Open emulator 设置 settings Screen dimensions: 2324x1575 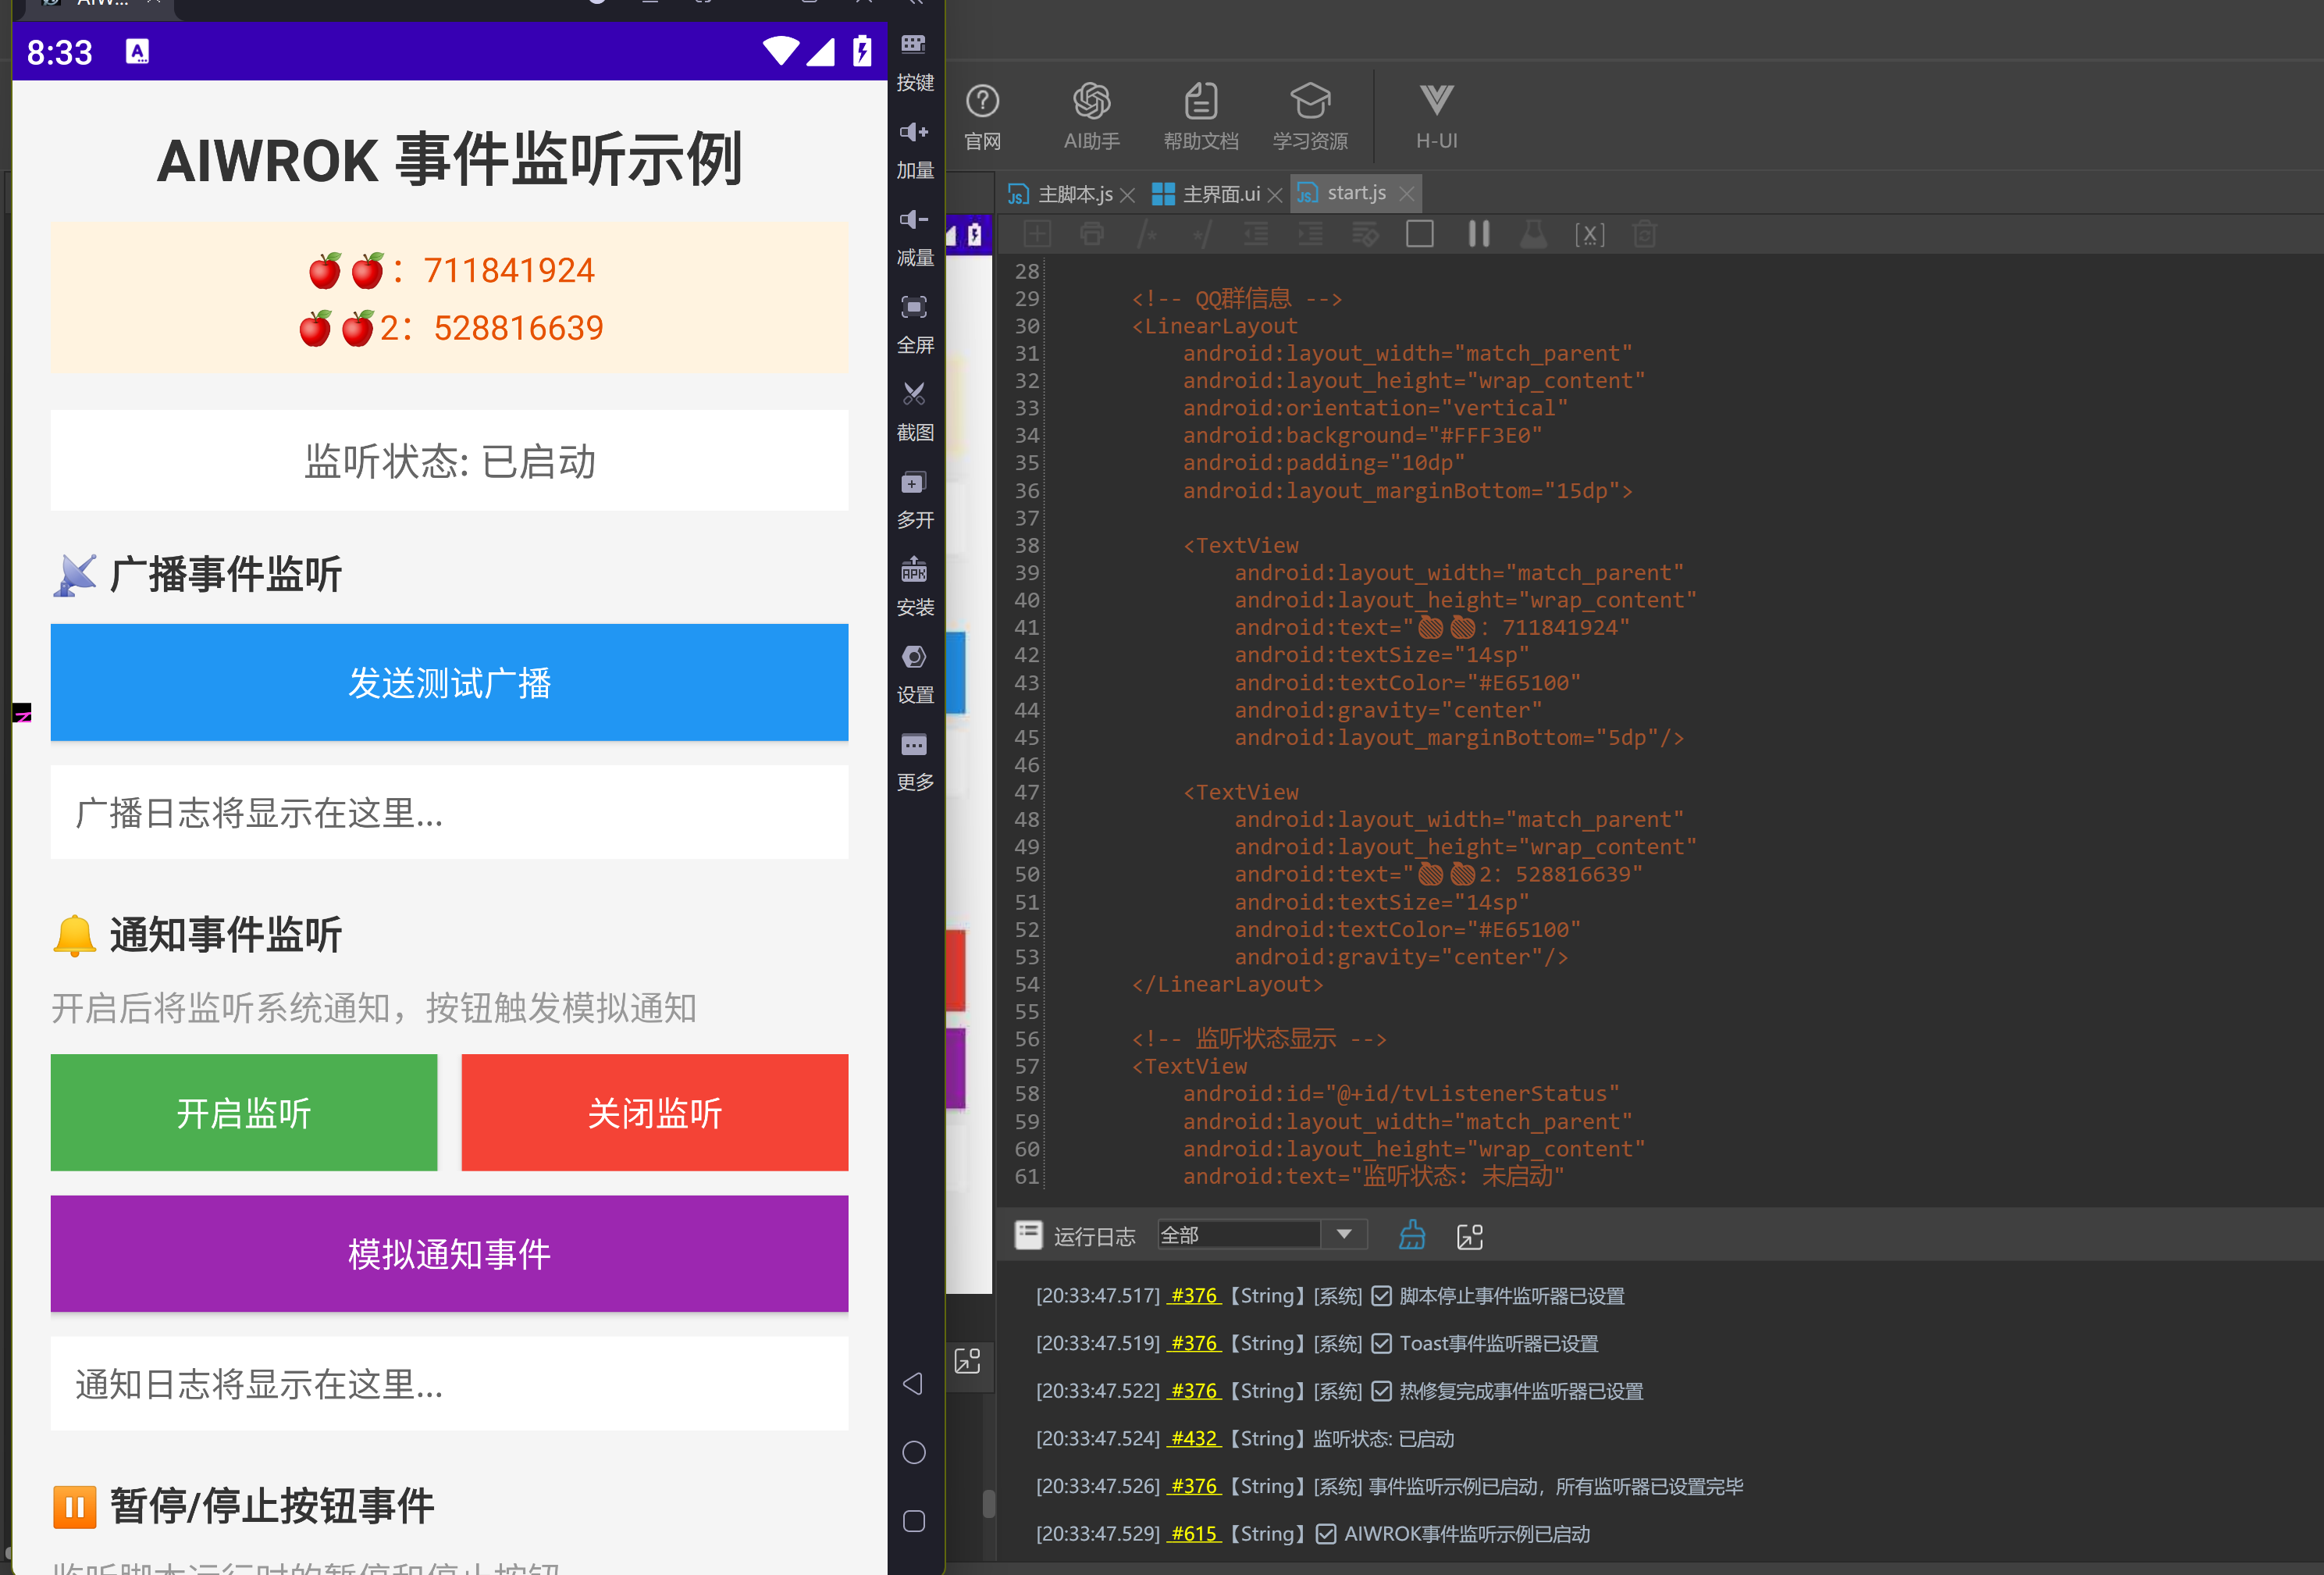click(x=914, y=675)
